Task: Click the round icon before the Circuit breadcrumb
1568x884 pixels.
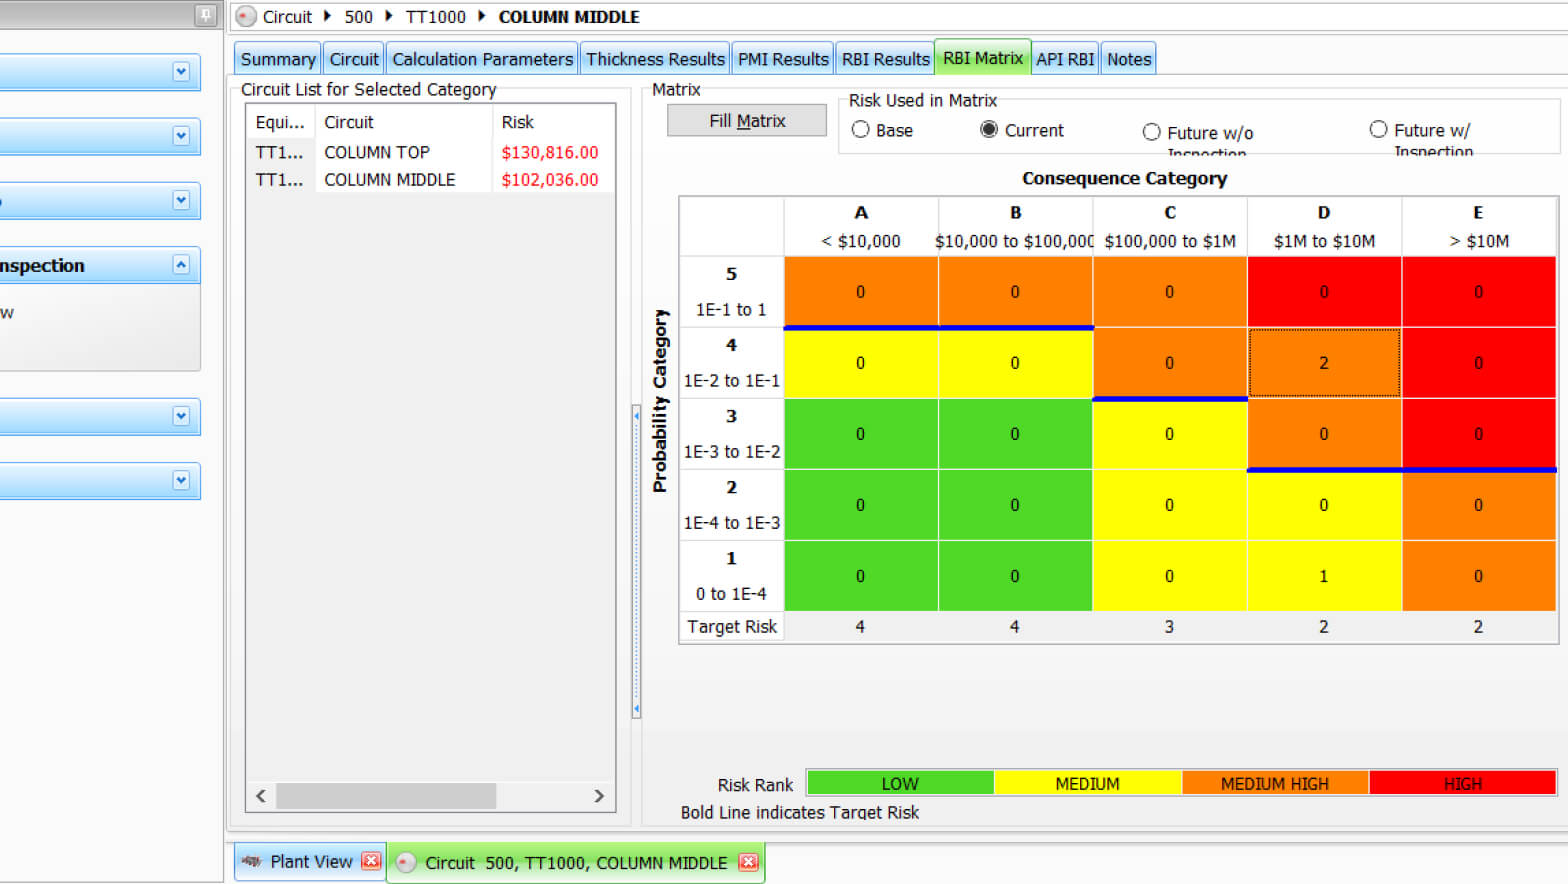Action: pyautogui.click(x=246, y=17)
